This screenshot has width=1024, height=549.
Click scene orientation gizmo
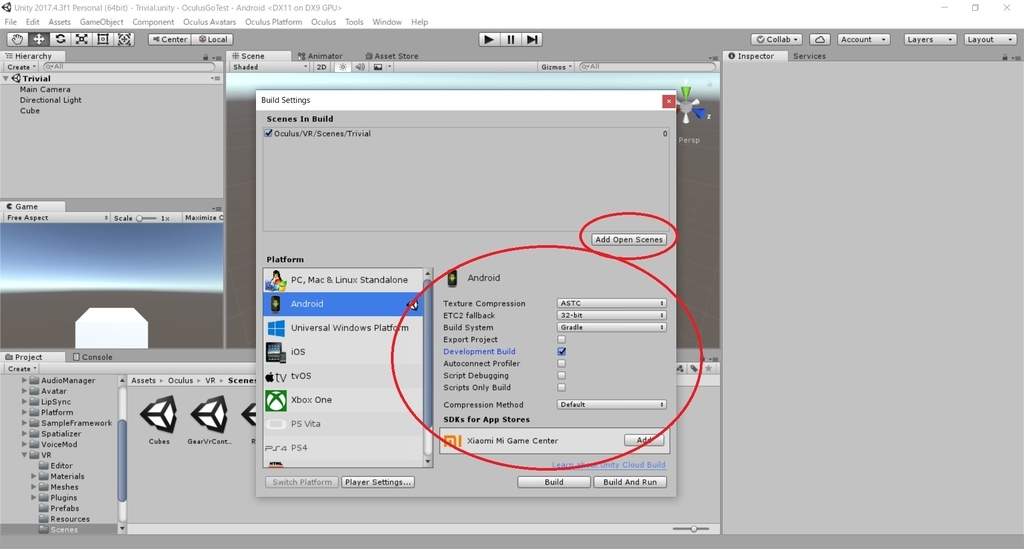point(687,108)
